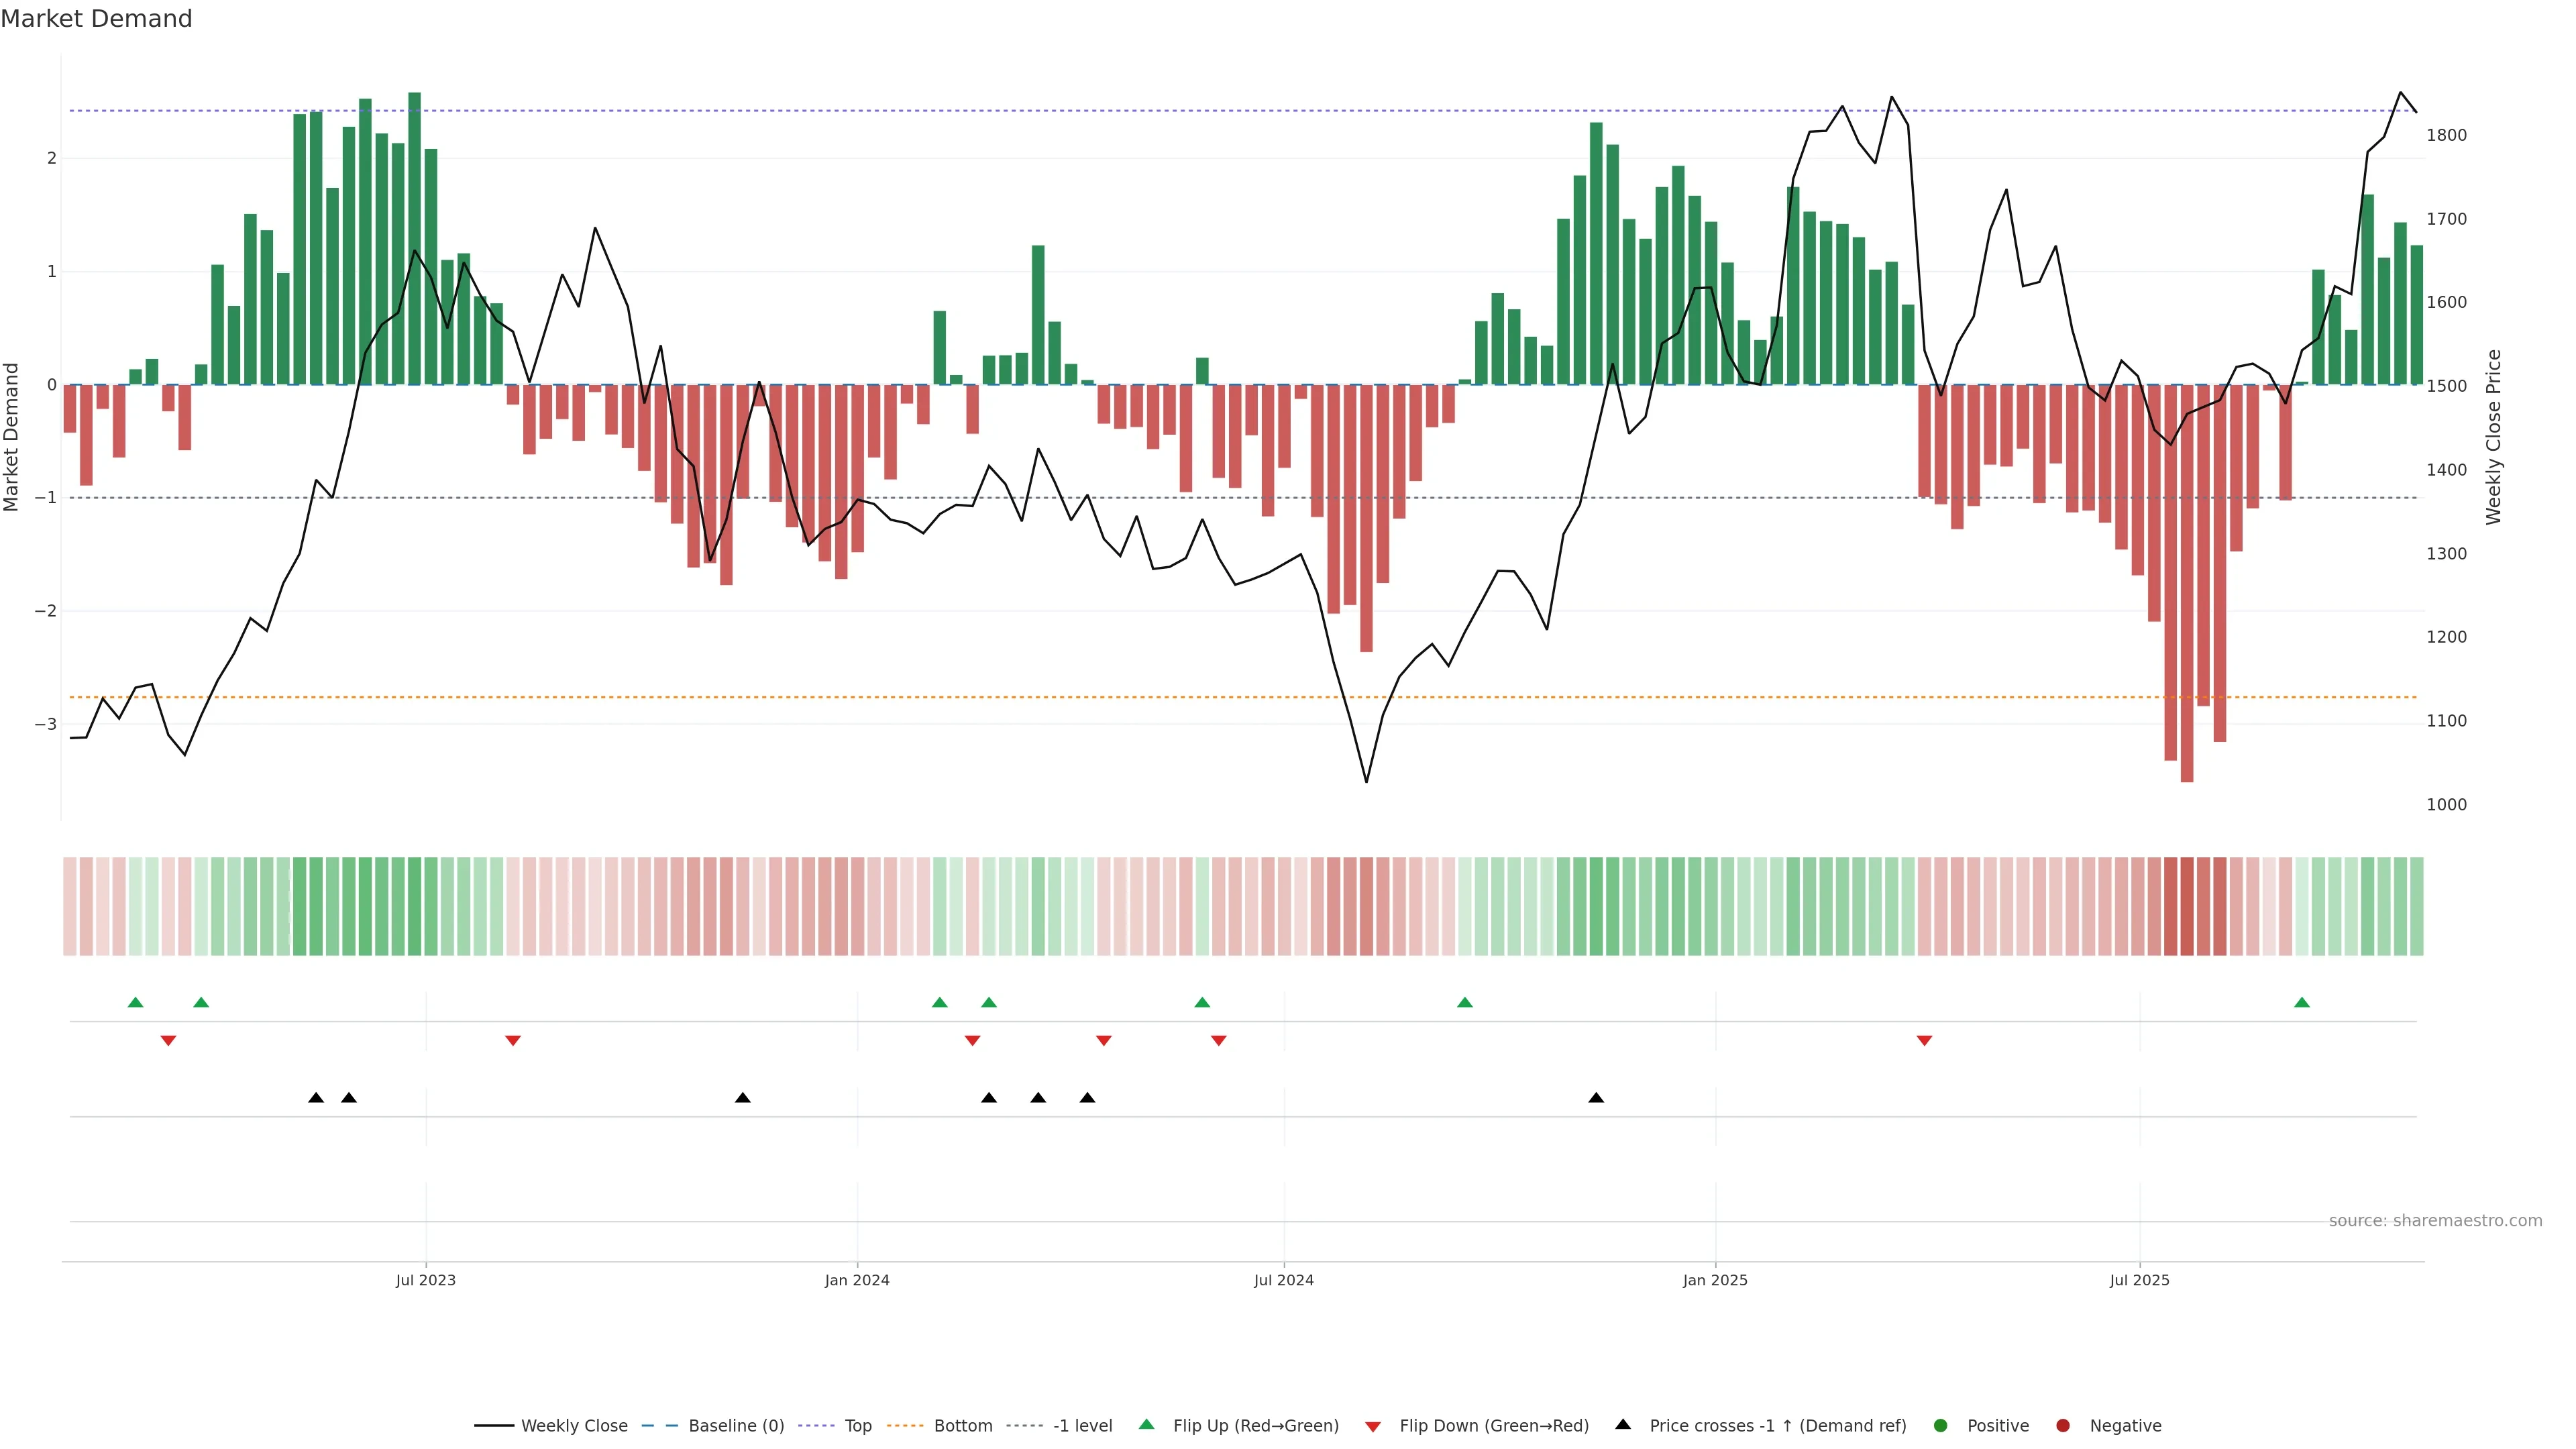Select the leftmost green Flip Up marker
The height and width of the screenshot is (1449, 2576).
pyautogui.click(x=136, y=1002)
